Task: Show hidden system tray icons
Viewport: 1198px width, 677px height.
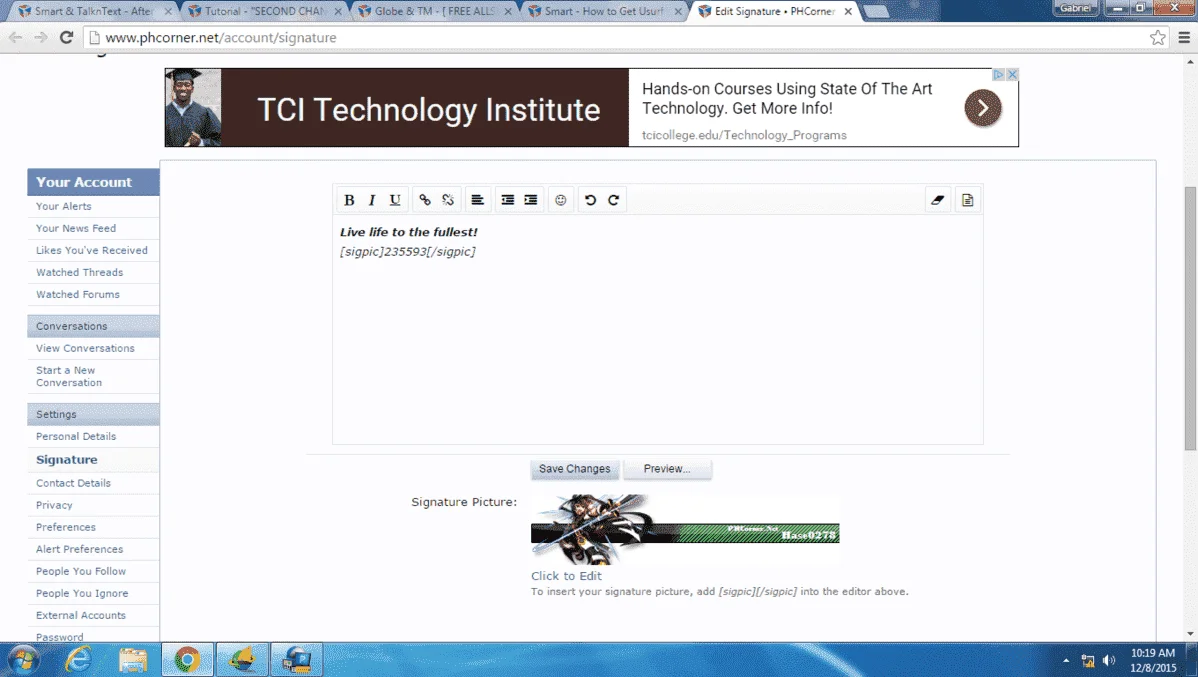Action: [x=1066, y=660]
